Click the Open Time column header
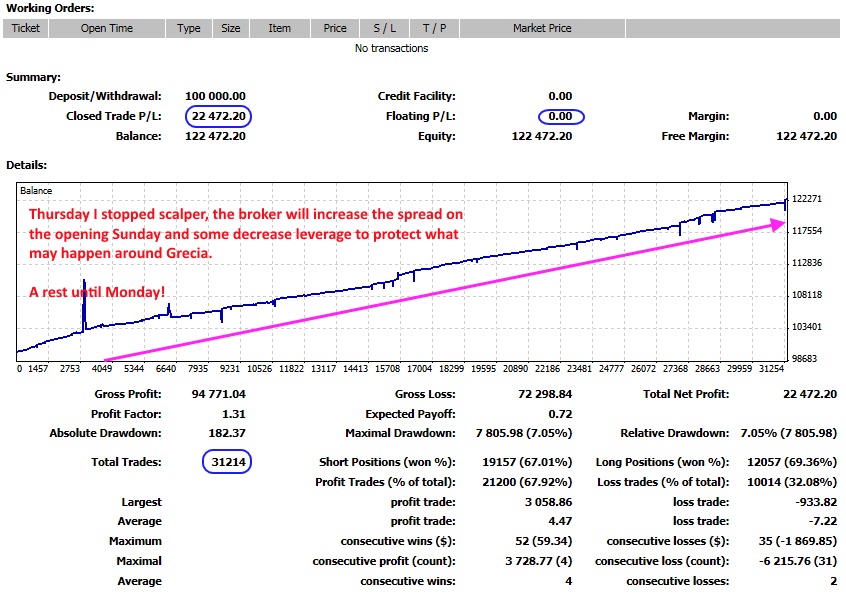846x597 pixels. [x=107, y=29]
